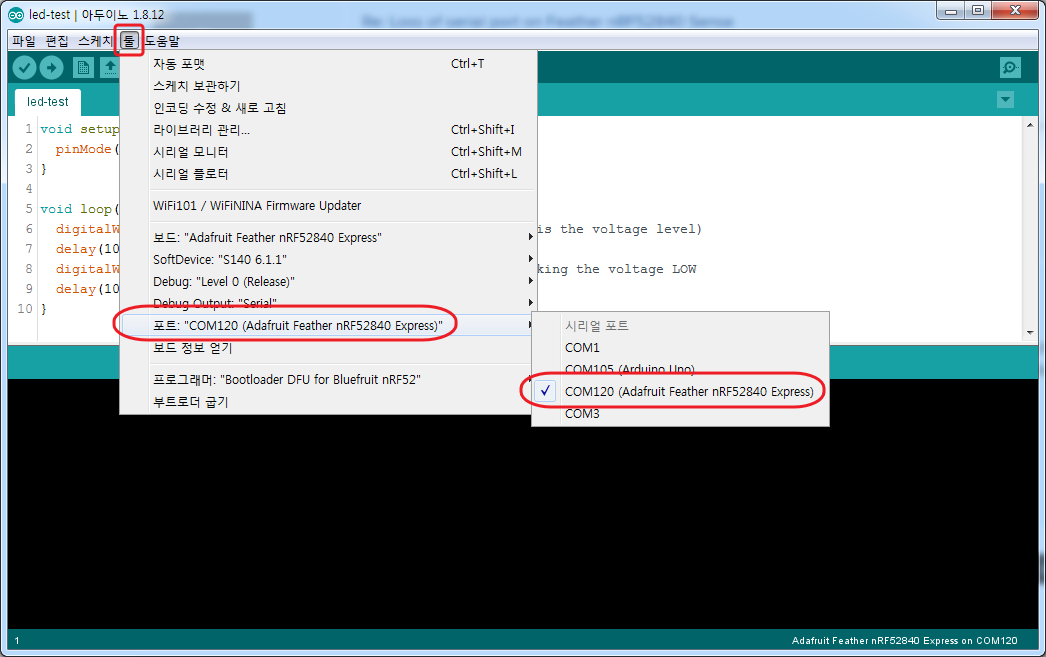Open the 스케치 menu

point(95,41)
